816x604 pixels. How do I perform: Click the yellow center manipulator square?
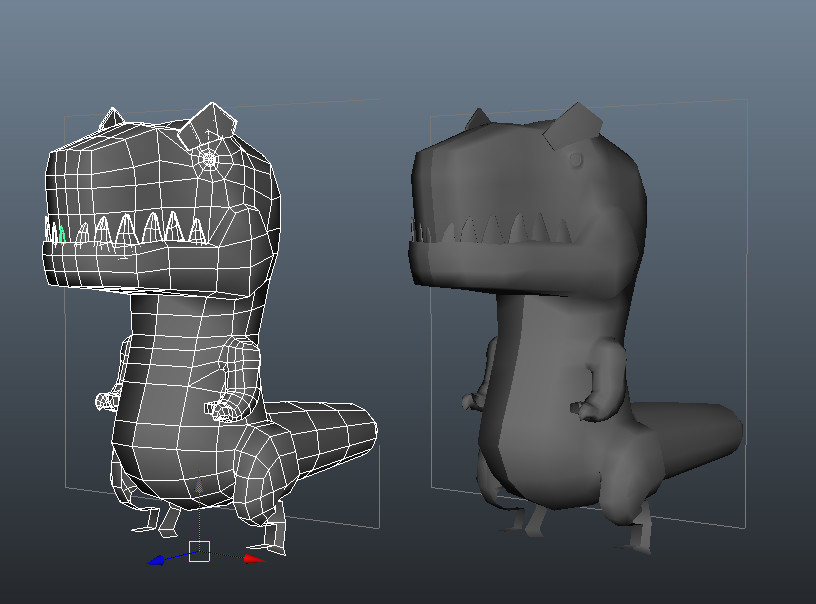click(199, 551)
